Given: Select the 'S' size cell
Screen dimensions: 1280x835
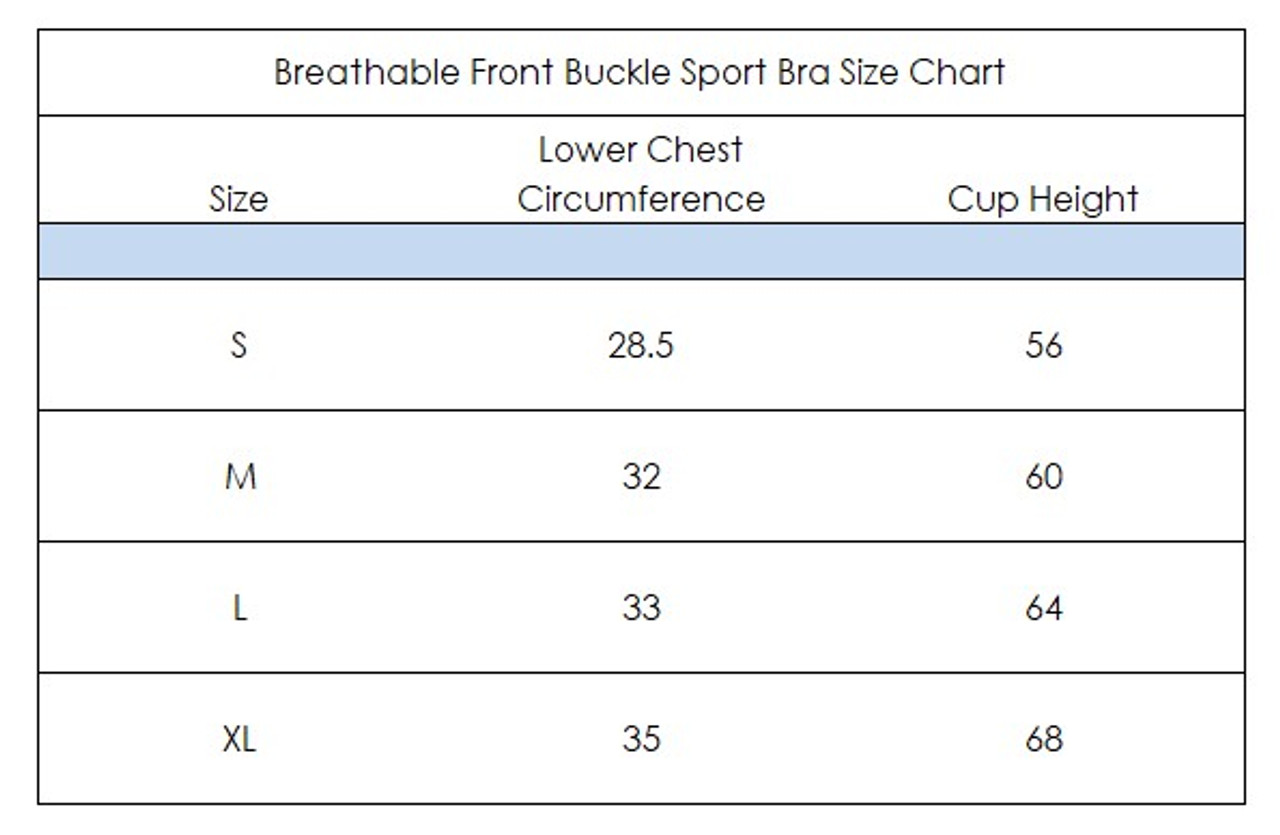Looking at the screenshot, I should [239, 345].
